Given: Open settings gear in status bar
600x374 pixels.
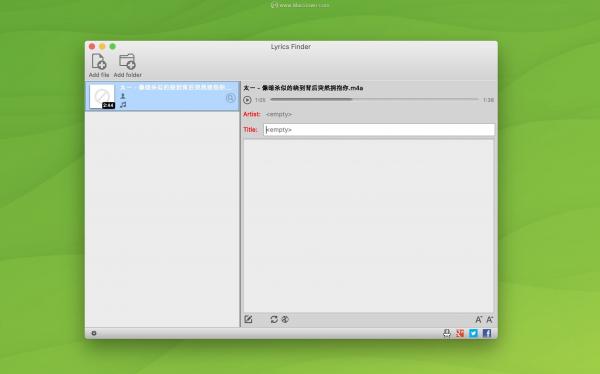Looking at the screenshot, I should (94, 333).
